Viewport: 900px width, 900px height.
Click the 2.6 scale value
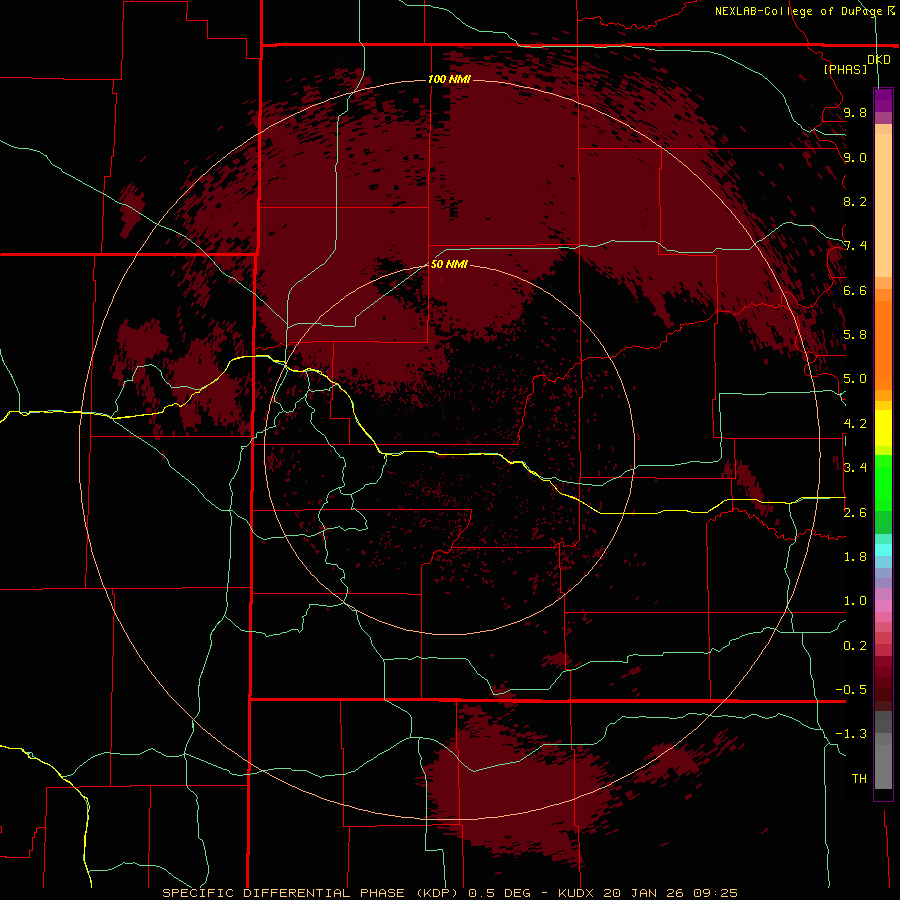coord(855,512)
